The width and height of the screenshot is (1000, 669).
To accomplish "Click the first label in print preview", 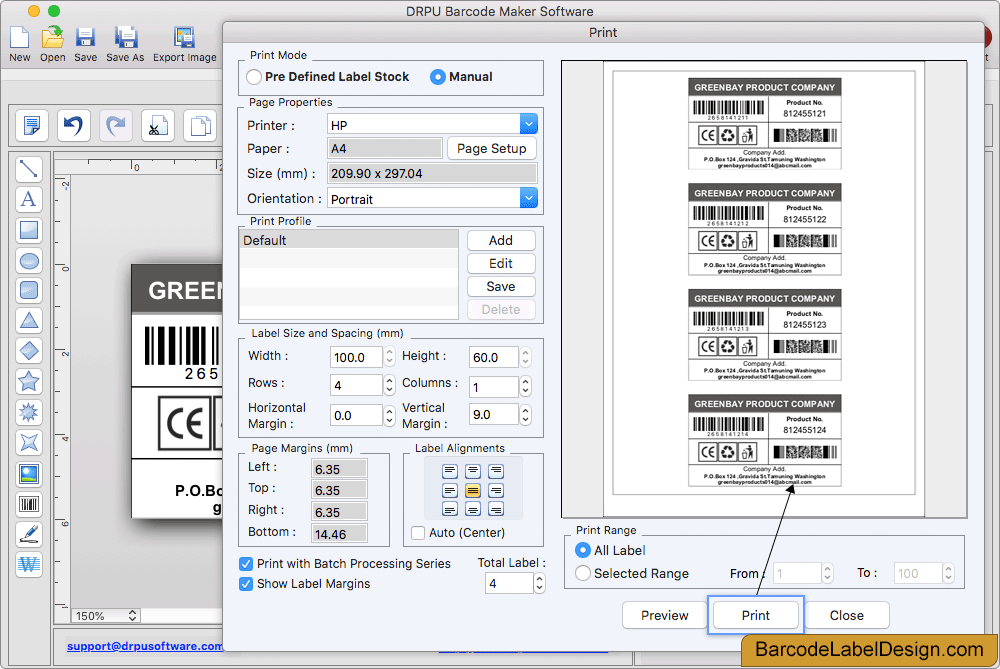I will click(764, 124).
